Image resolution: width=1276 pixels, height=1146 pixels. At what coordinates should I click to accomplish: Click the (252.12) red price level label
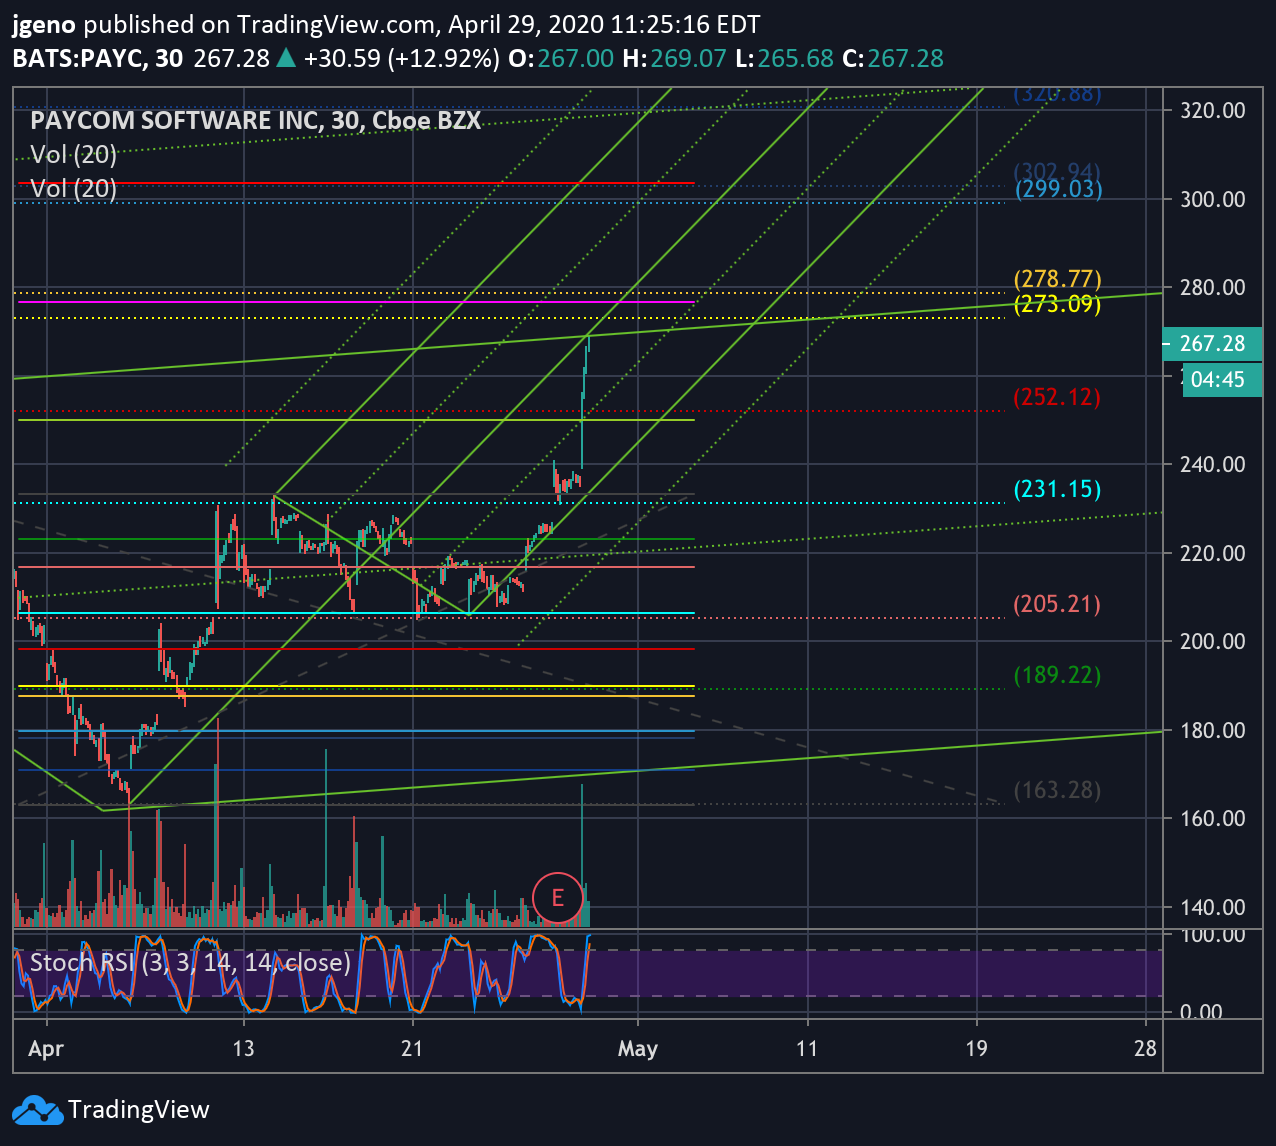coord(1057,397)
